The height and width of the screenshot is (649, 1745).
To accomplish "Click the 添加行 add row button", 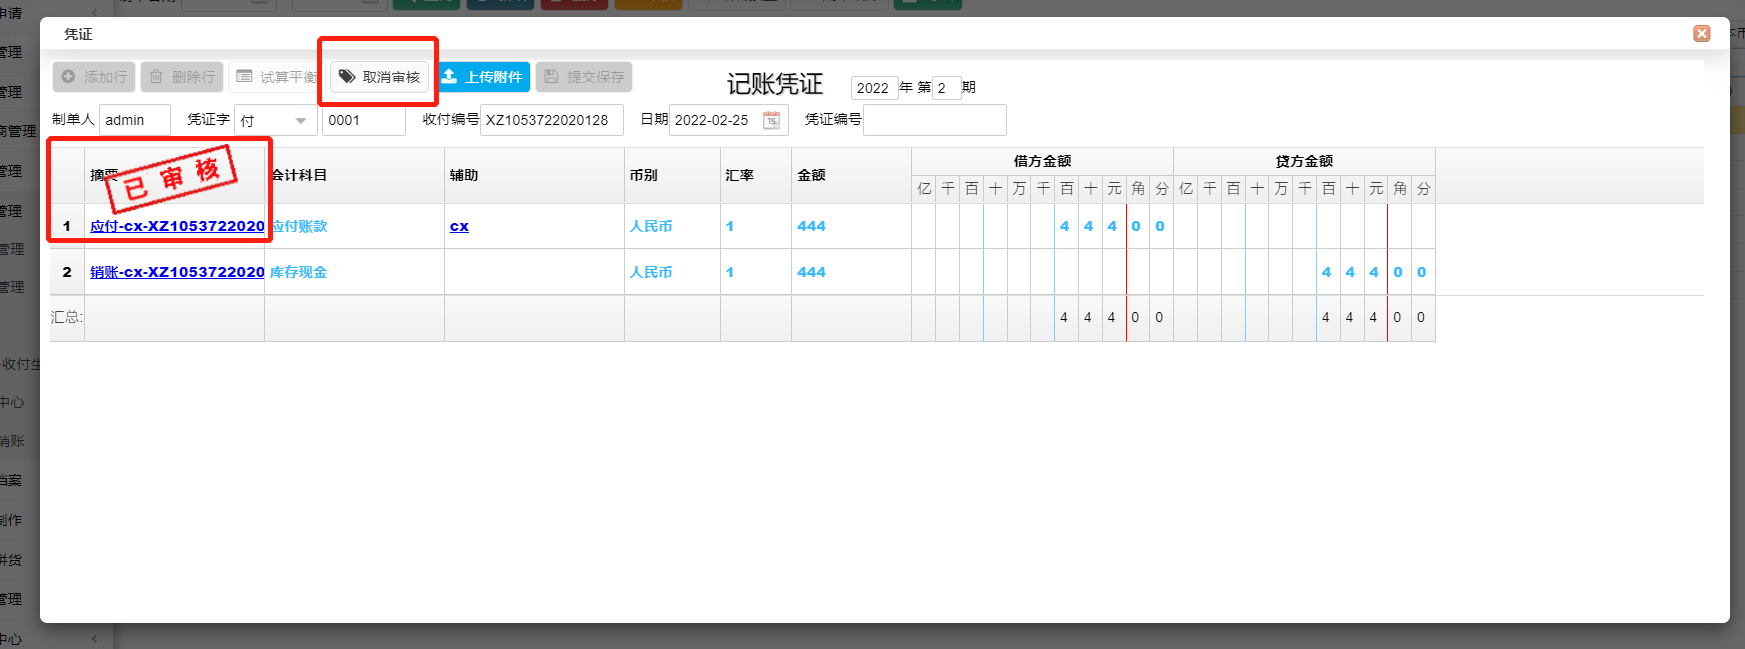I will click(94, 77).
